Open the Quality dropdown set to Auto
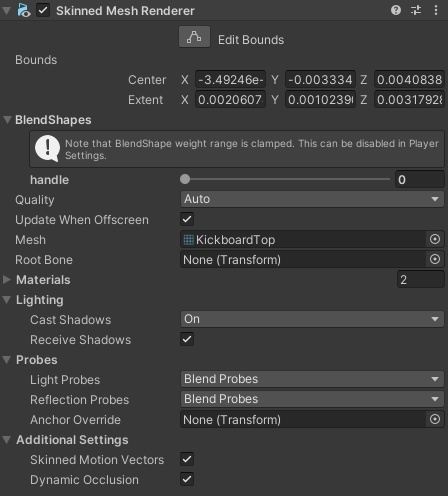Viewport: 448px width, 496px height. 312,199
